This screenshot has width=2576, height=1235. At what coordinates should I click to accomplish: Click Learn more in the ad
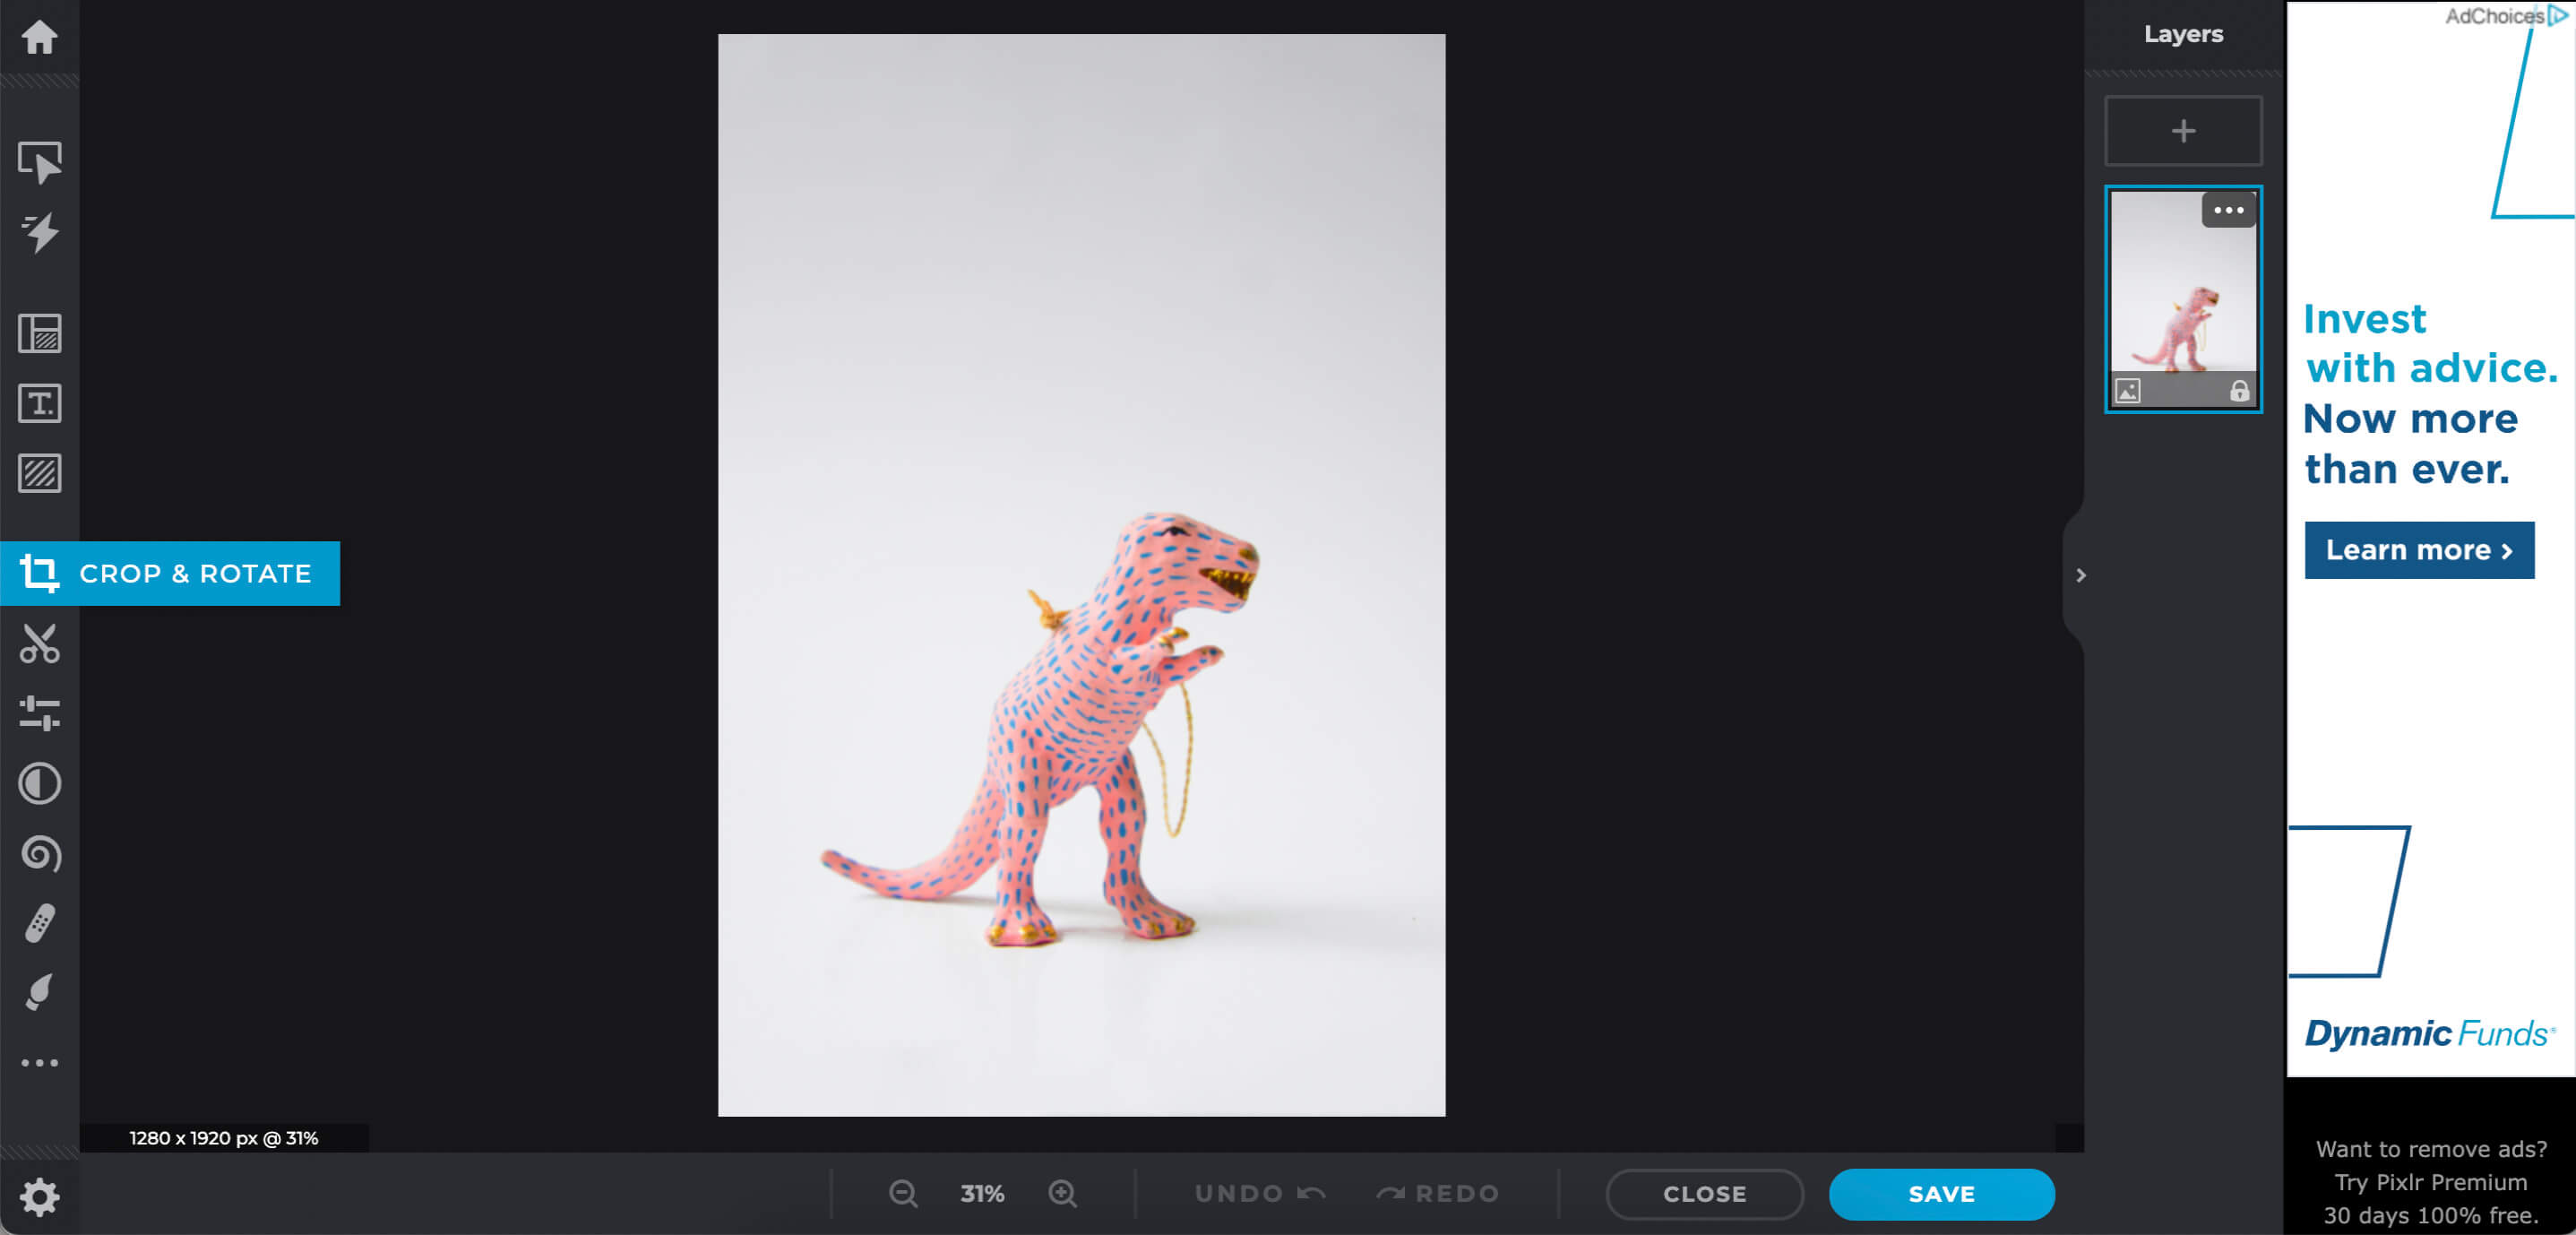(2419, 550)
